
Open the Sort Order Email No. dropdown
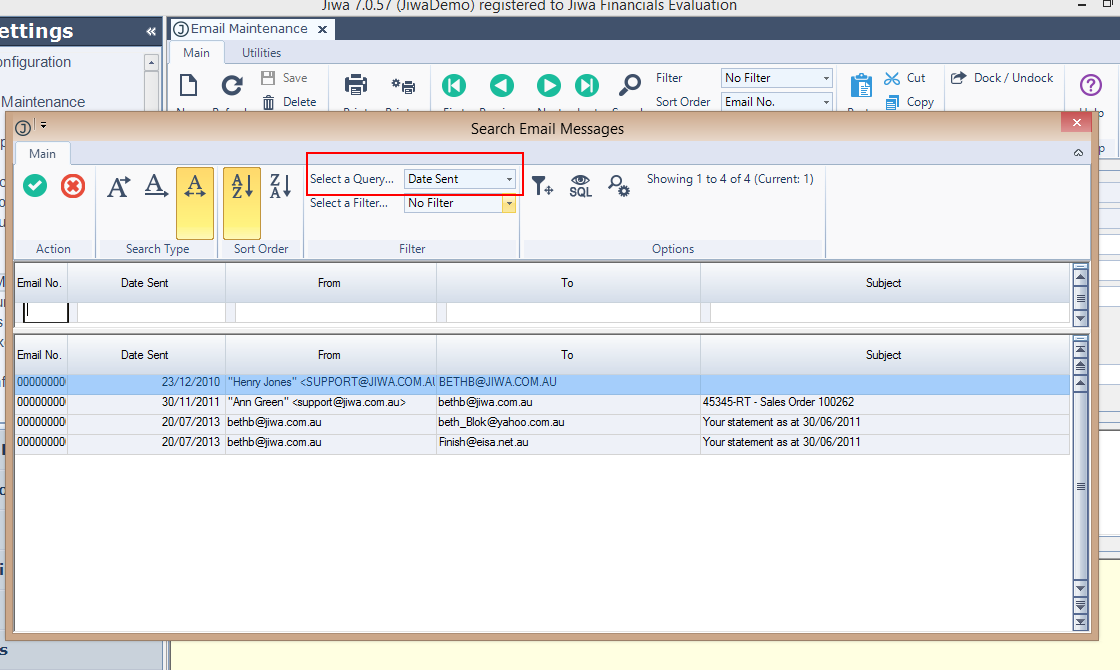(826, 102)
